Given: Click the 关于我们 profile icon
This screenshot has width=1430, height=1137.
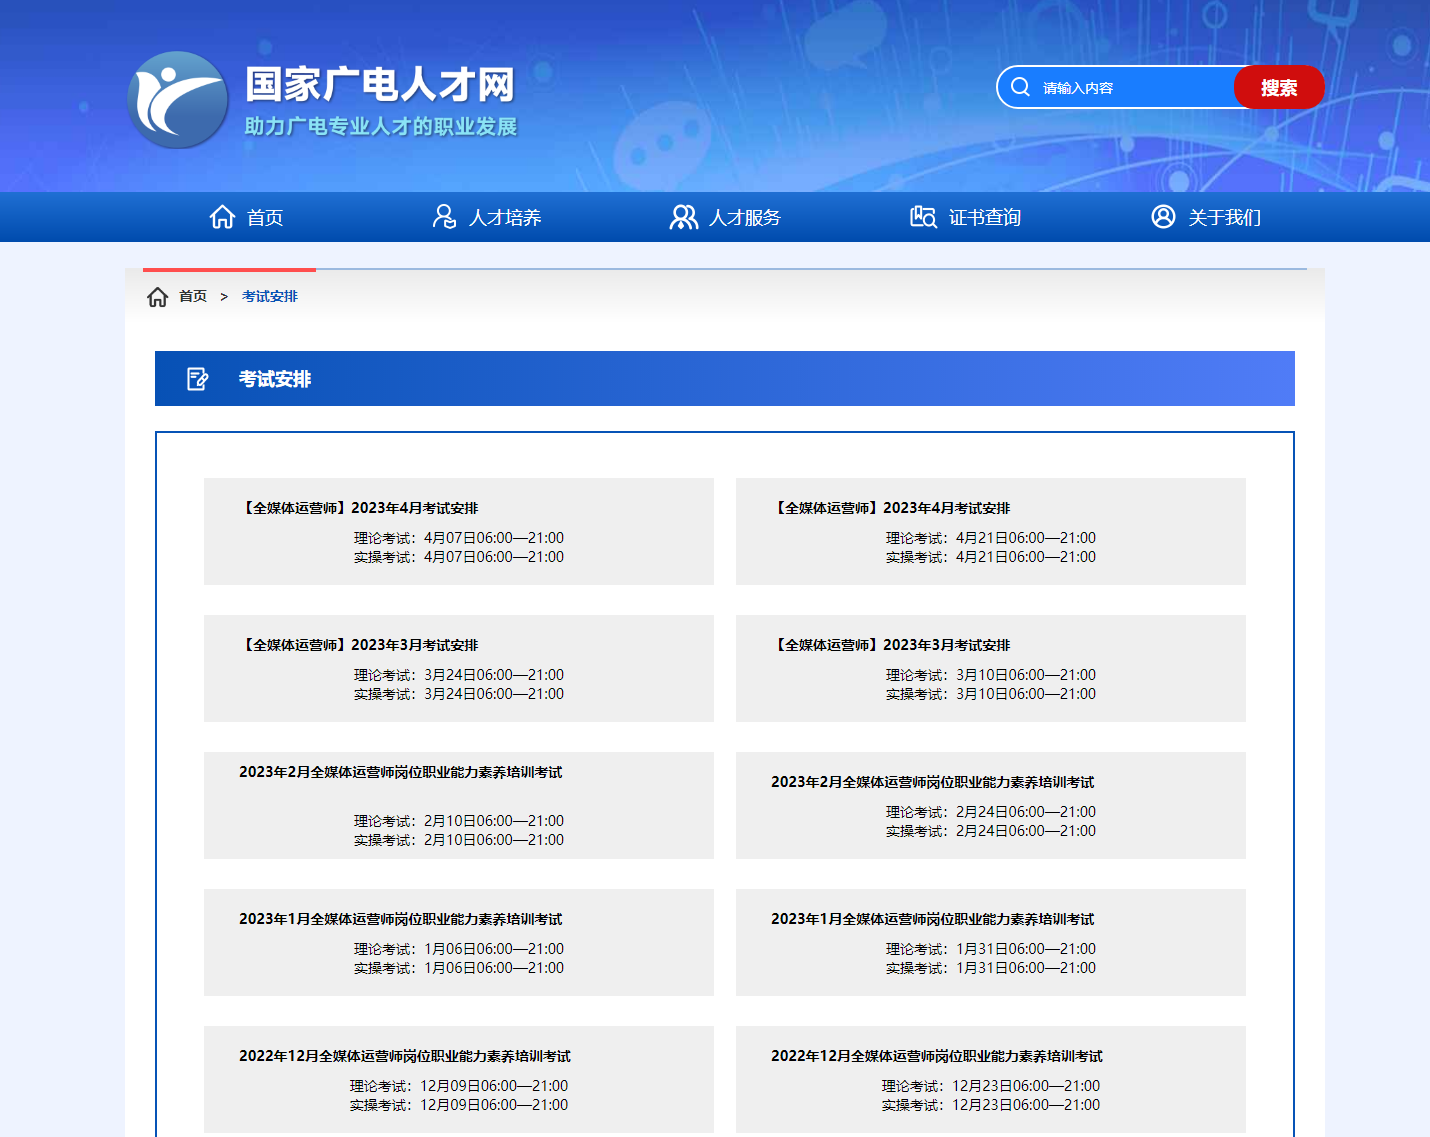Looking at the screenshot, I should click(1163, 216).
